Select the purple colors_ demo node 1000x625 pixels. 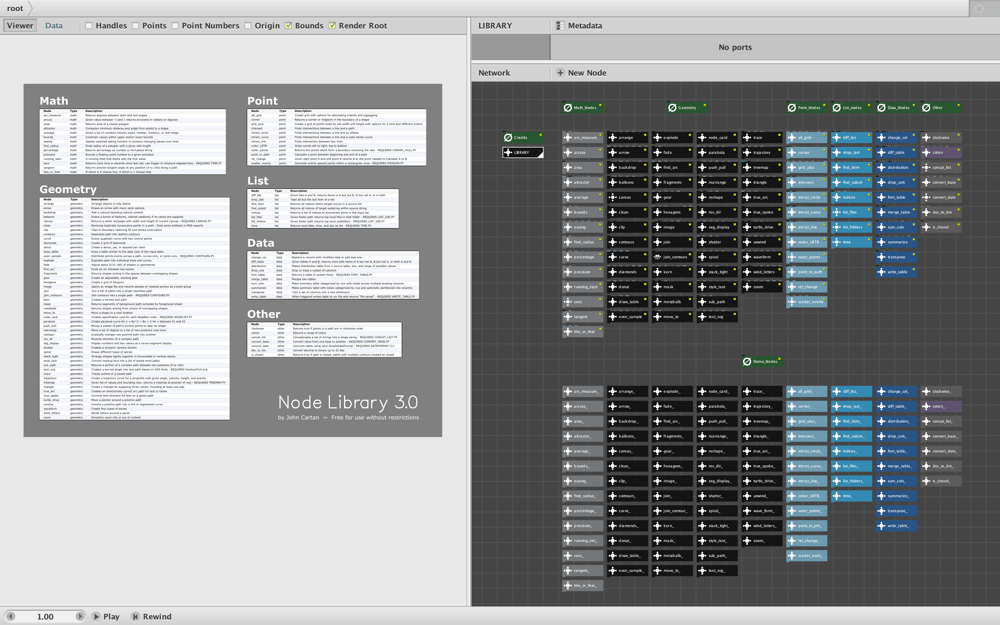click(941, 406)
